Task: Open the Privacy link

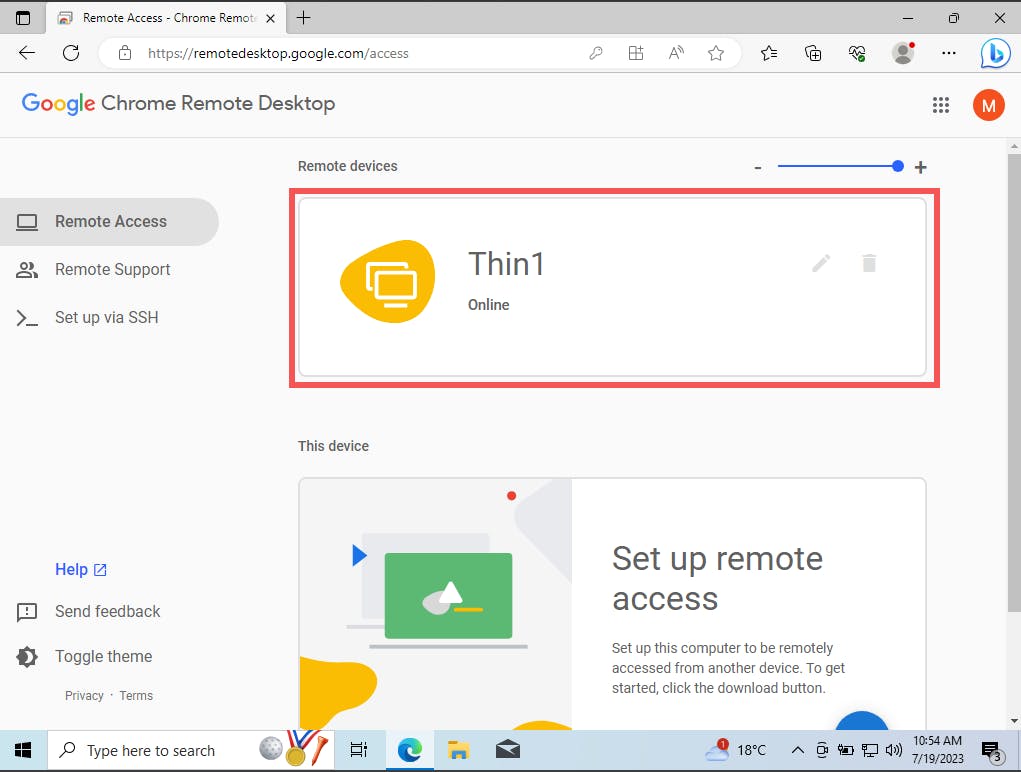Action: click(x=84, y=695)
